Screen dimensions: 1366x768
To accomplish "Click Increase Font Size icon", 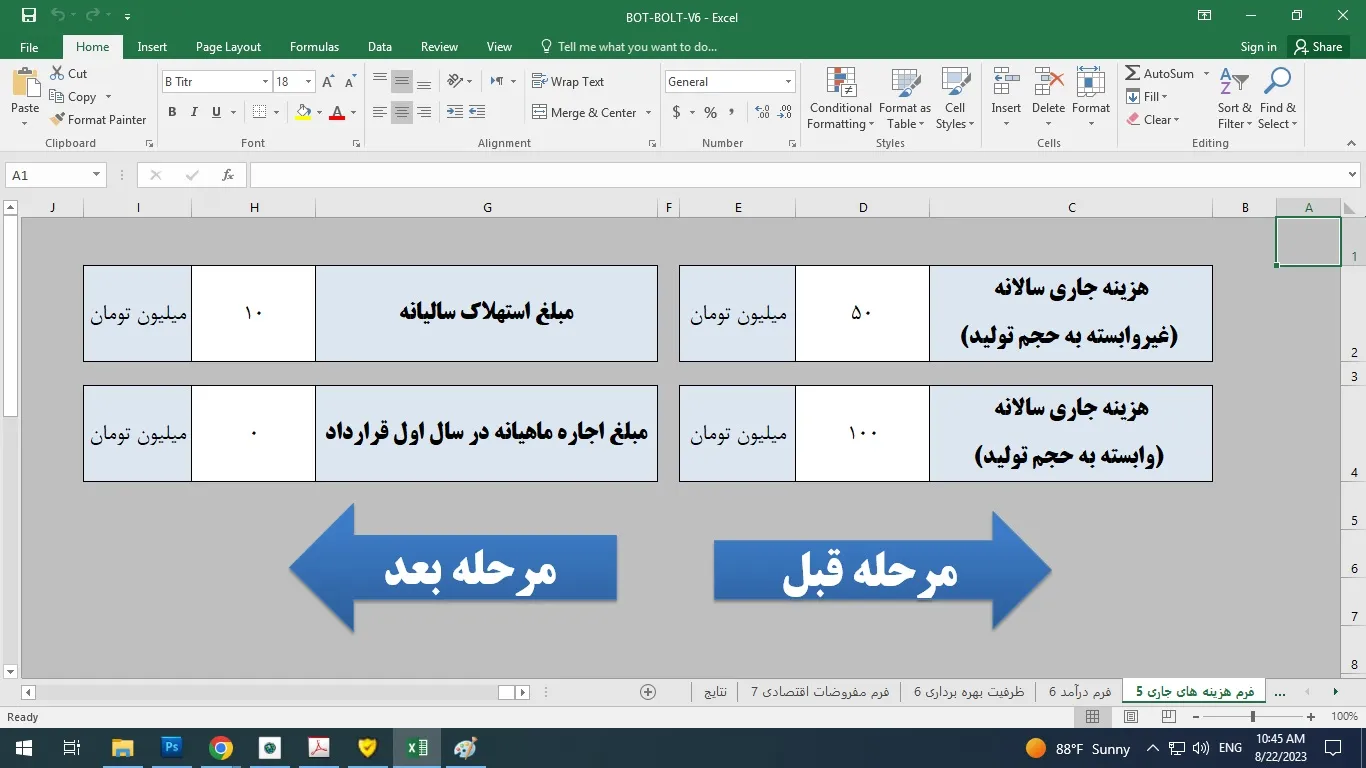I will coord(329,82).
